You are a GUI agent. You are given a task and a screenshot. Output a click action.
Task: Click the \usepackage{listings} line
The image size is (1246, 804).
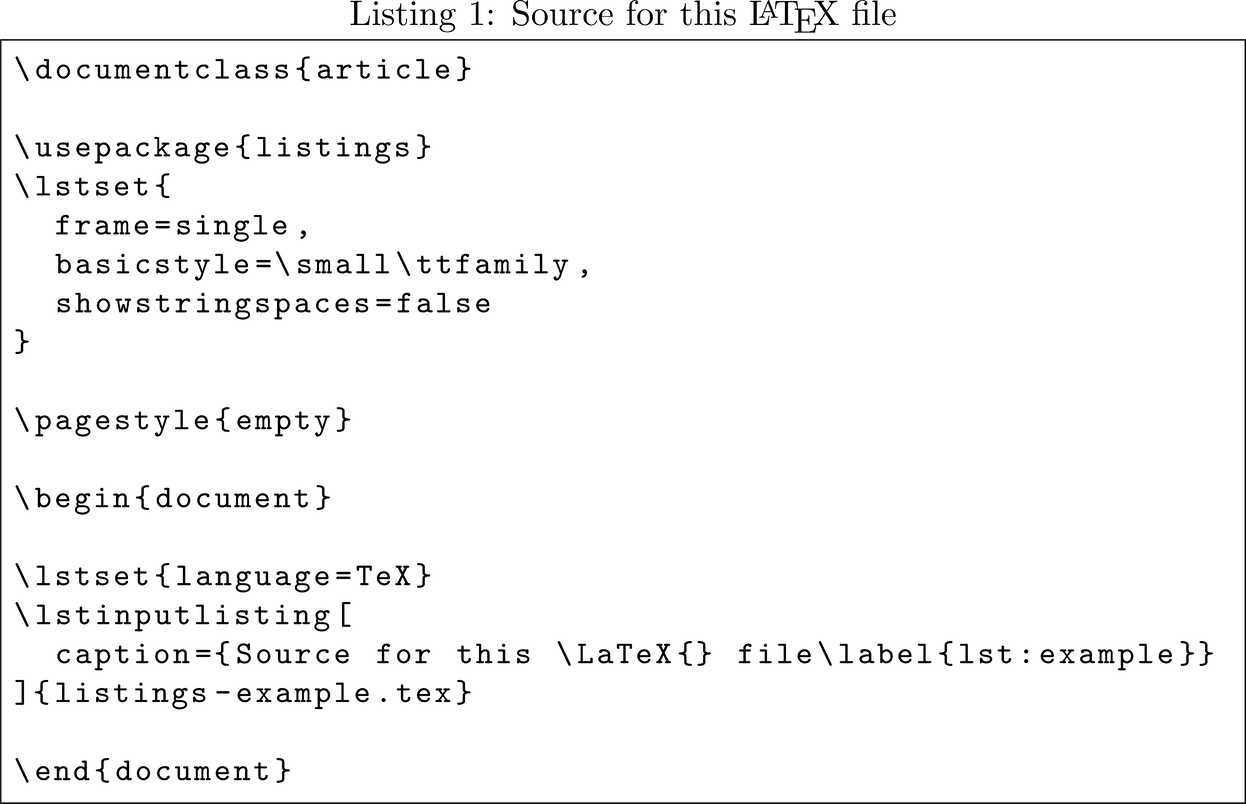(x=223, y=148)
